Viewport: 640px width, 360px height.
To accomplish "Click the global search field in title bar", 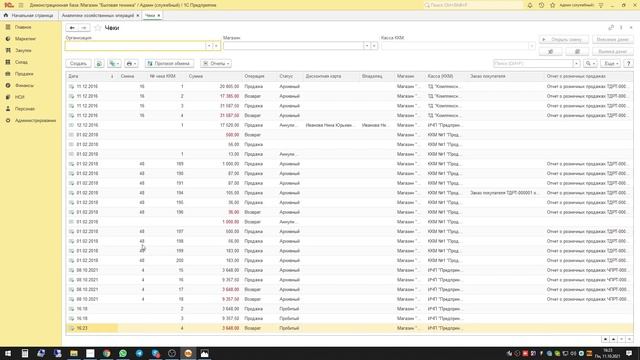I will [473, 5].
